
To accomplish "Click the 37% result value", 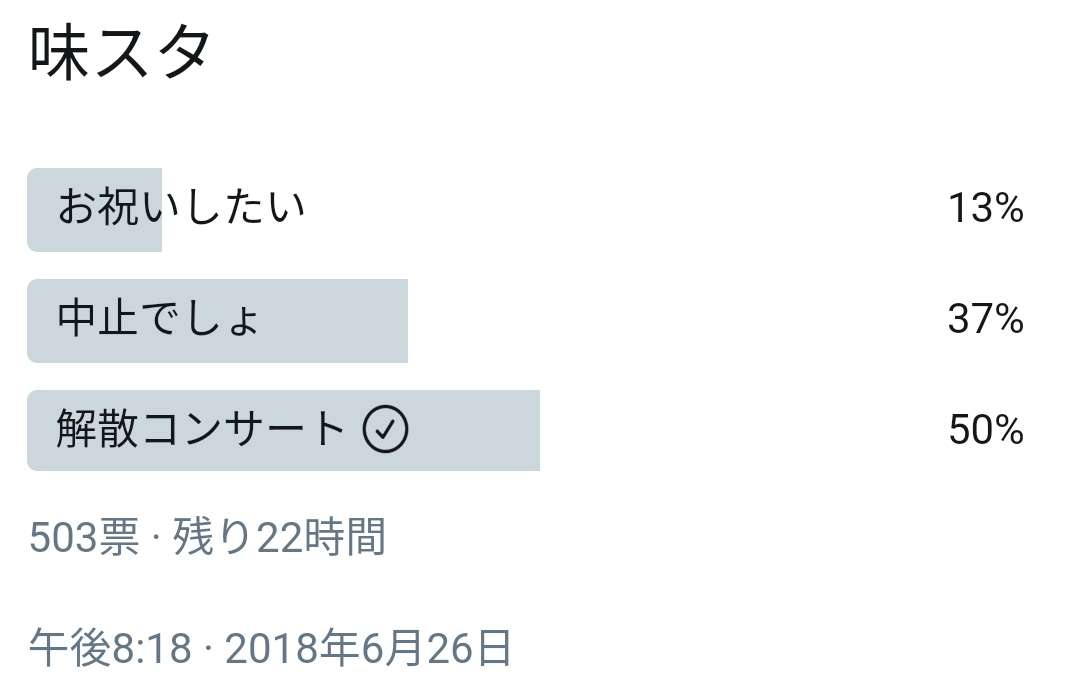I will pos(986,319).
